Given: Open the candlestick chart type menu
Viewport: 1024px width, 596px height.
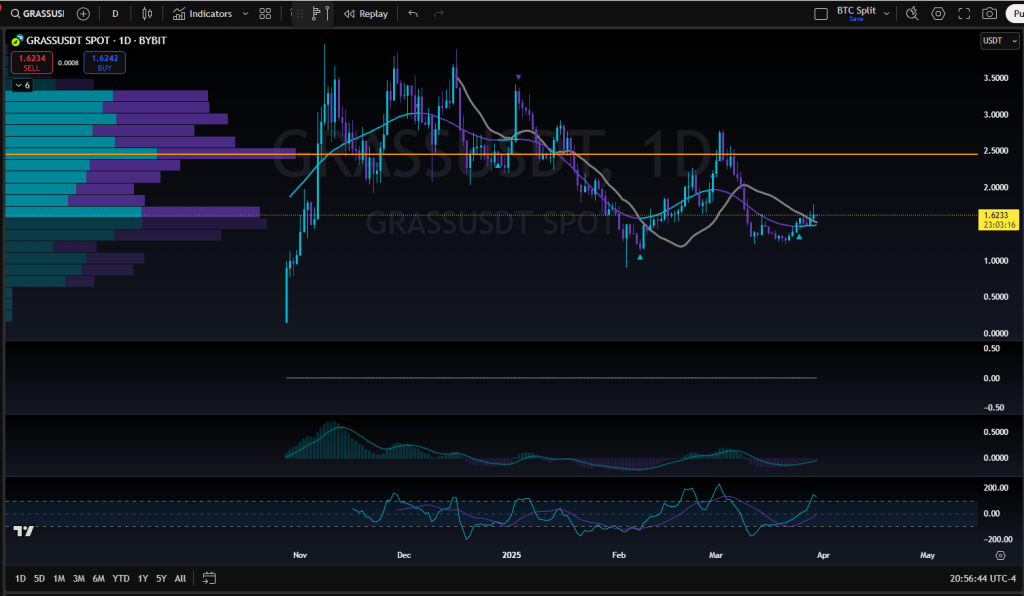Looking at the screenshot, I should [x=147, y=14].
